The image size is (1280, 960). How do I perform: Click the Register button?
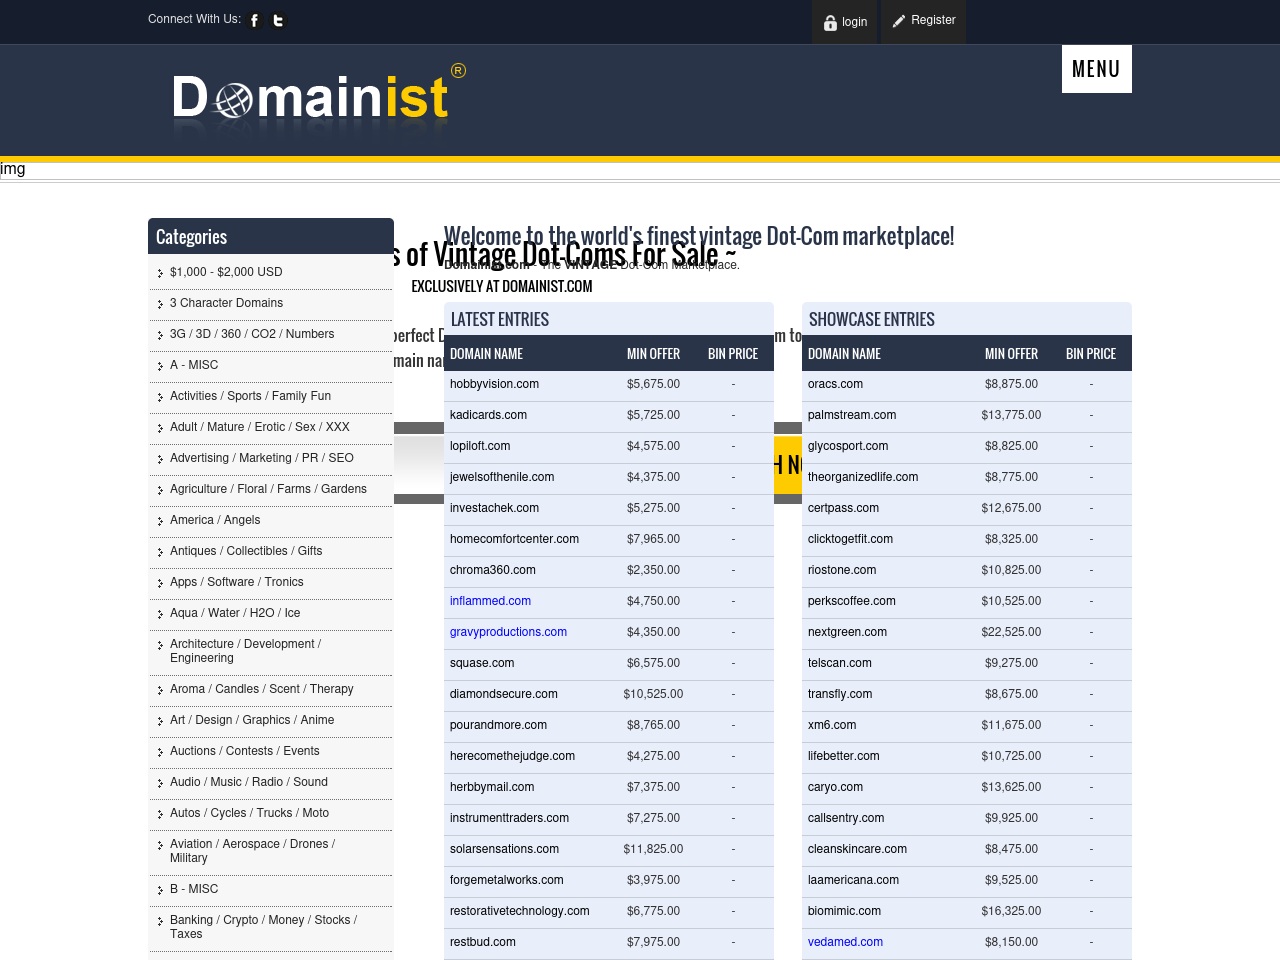(x=923, y=21)
